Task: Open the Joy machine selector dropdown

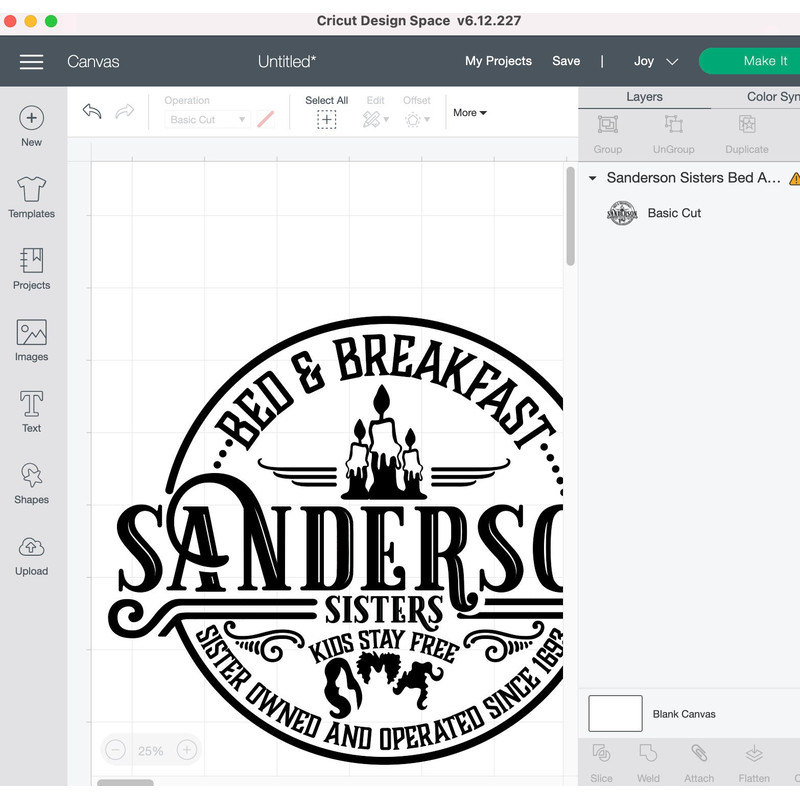Action: pyautogui.click(x=655, y=61)
